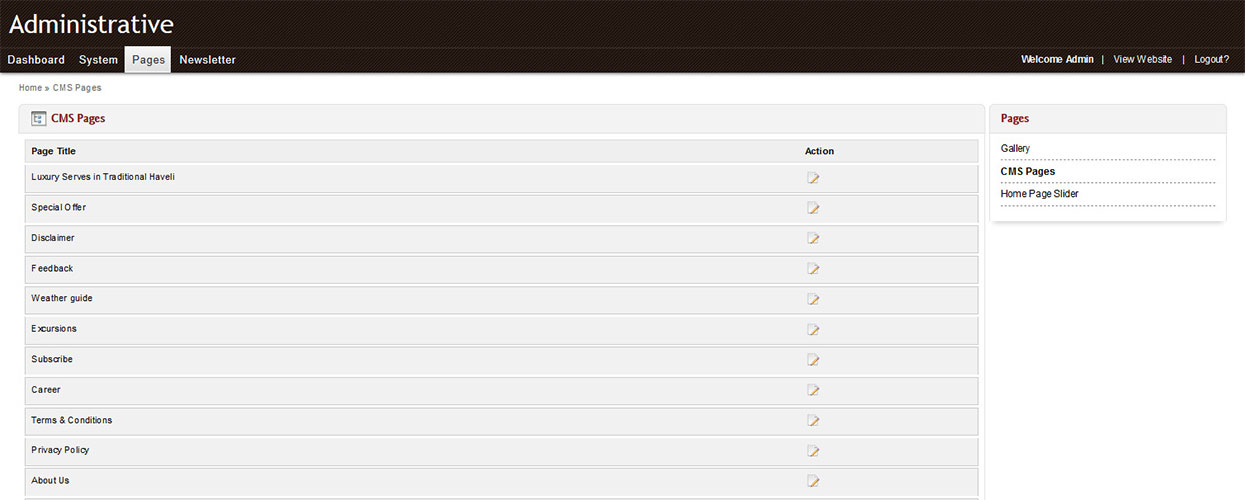This screenshot has height=500, width=1245.
Task: Click edit icon for Terms & Conditions
Action: 814,420
